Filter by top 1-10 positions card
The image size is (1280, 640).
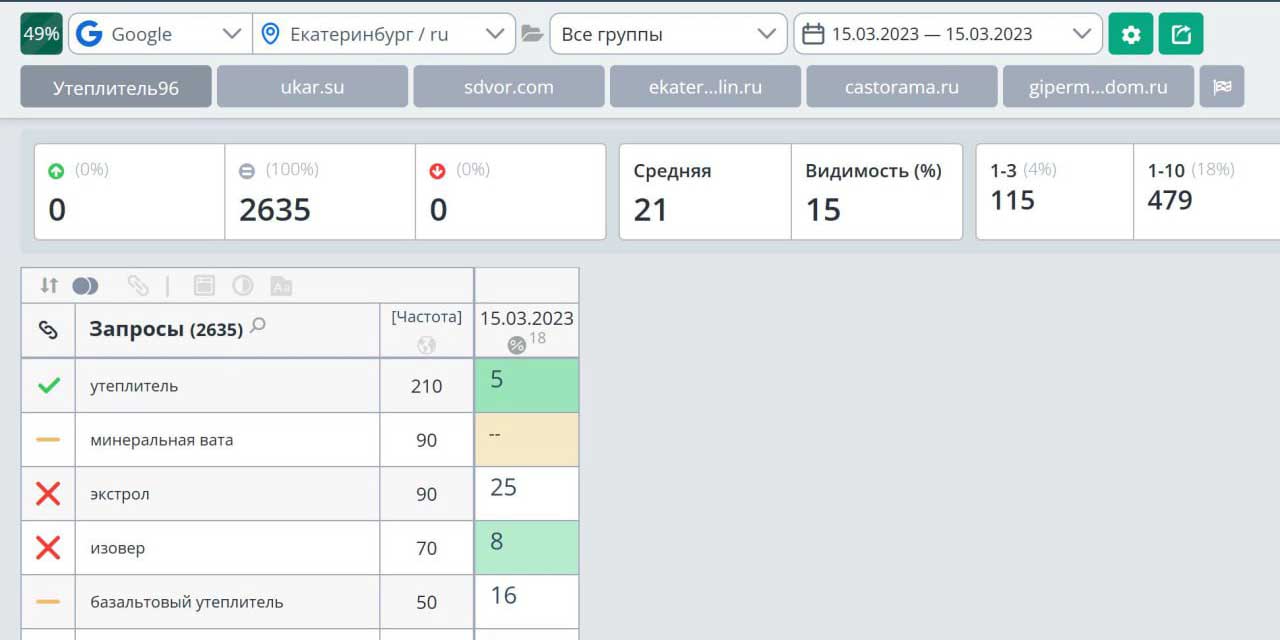[x=1207, y=192]
